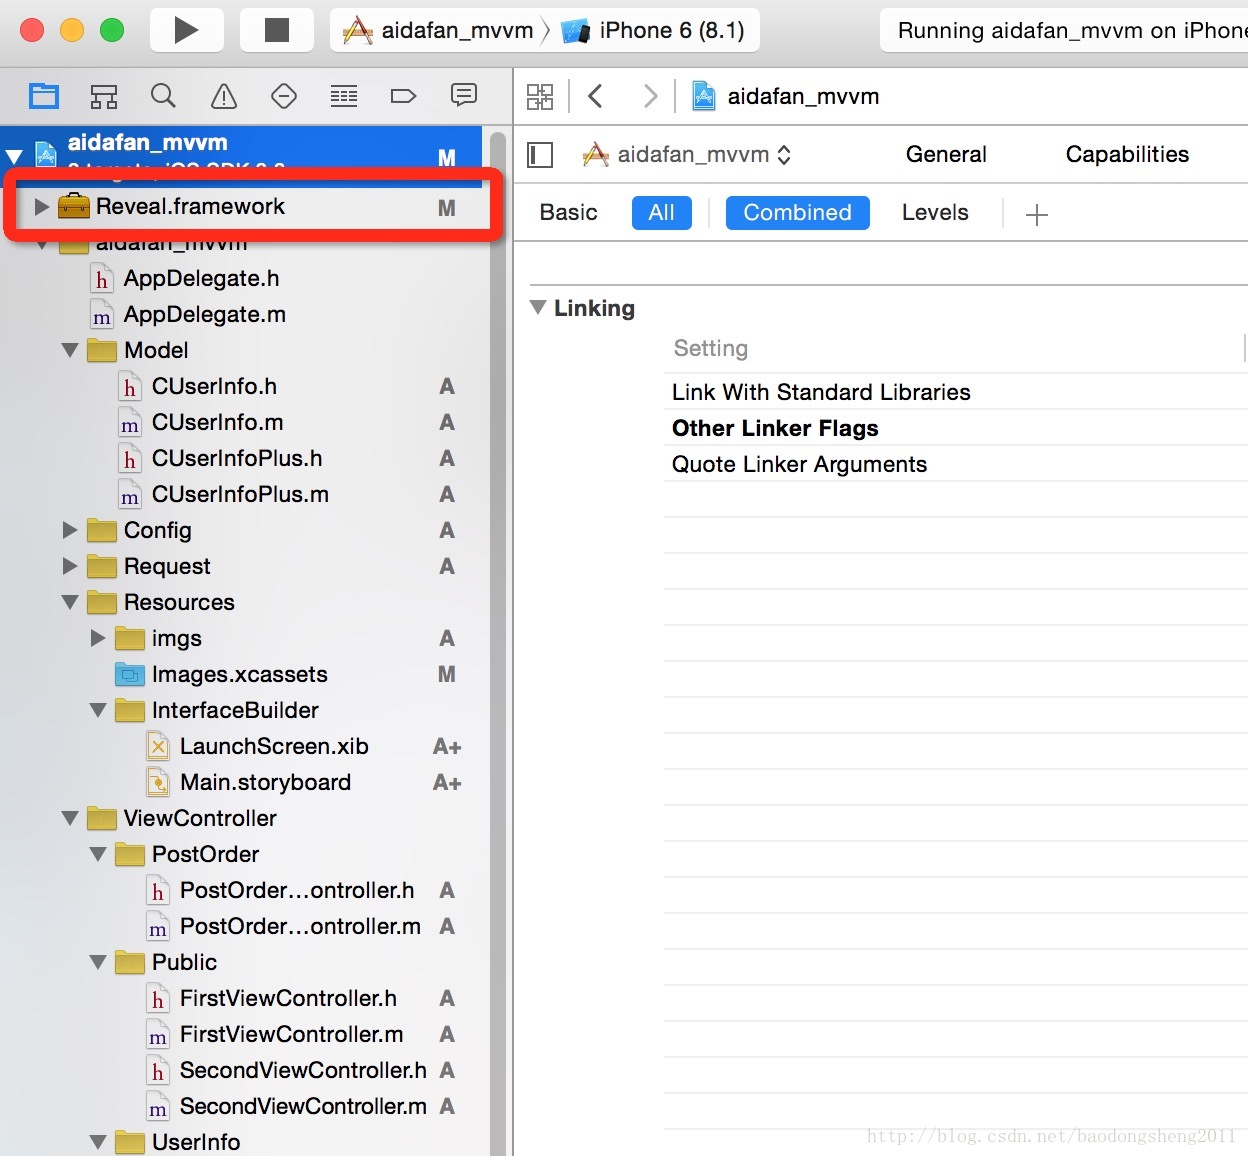
Task: Go forward with the right chevron
Action: click(x=650, y=96)
